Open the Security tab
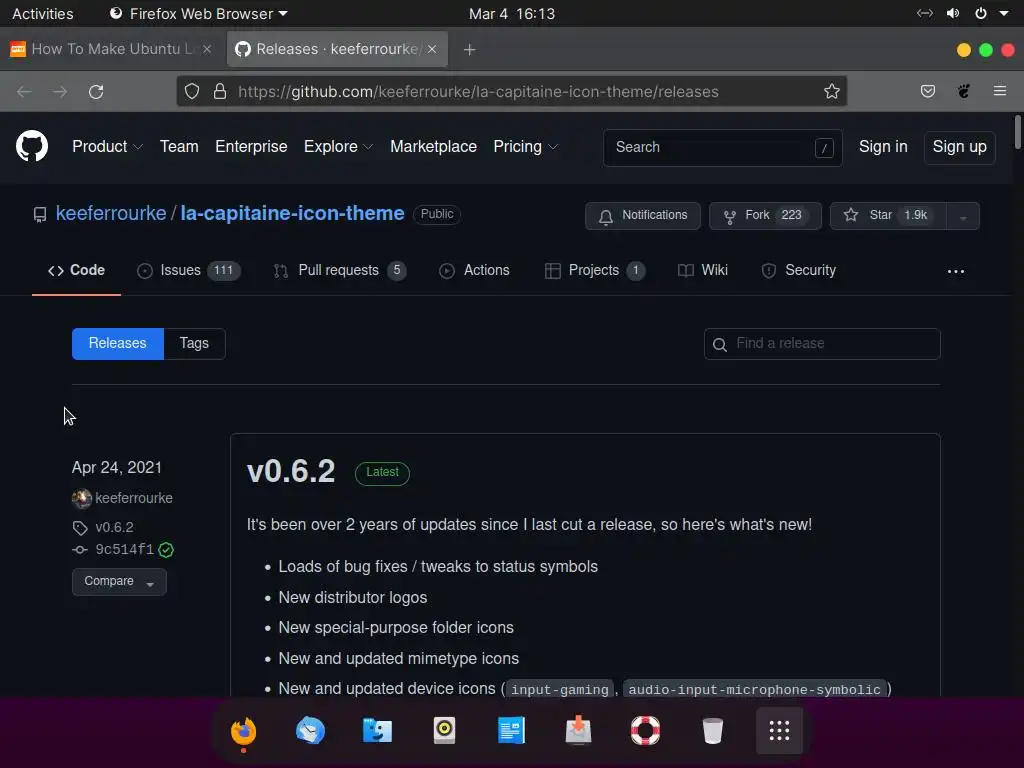1024x768 pixels. (x=799, y=270)
